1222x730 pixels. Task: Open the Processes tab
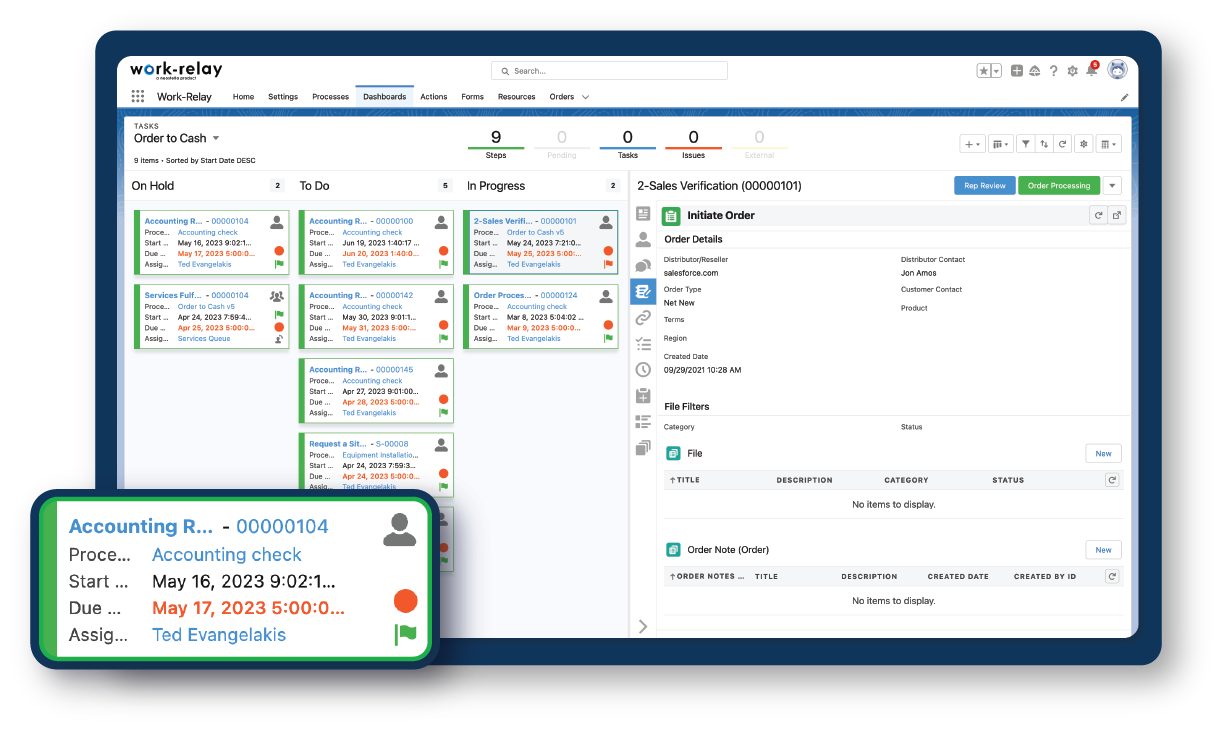pyautogui.click(x=330, y=97)
